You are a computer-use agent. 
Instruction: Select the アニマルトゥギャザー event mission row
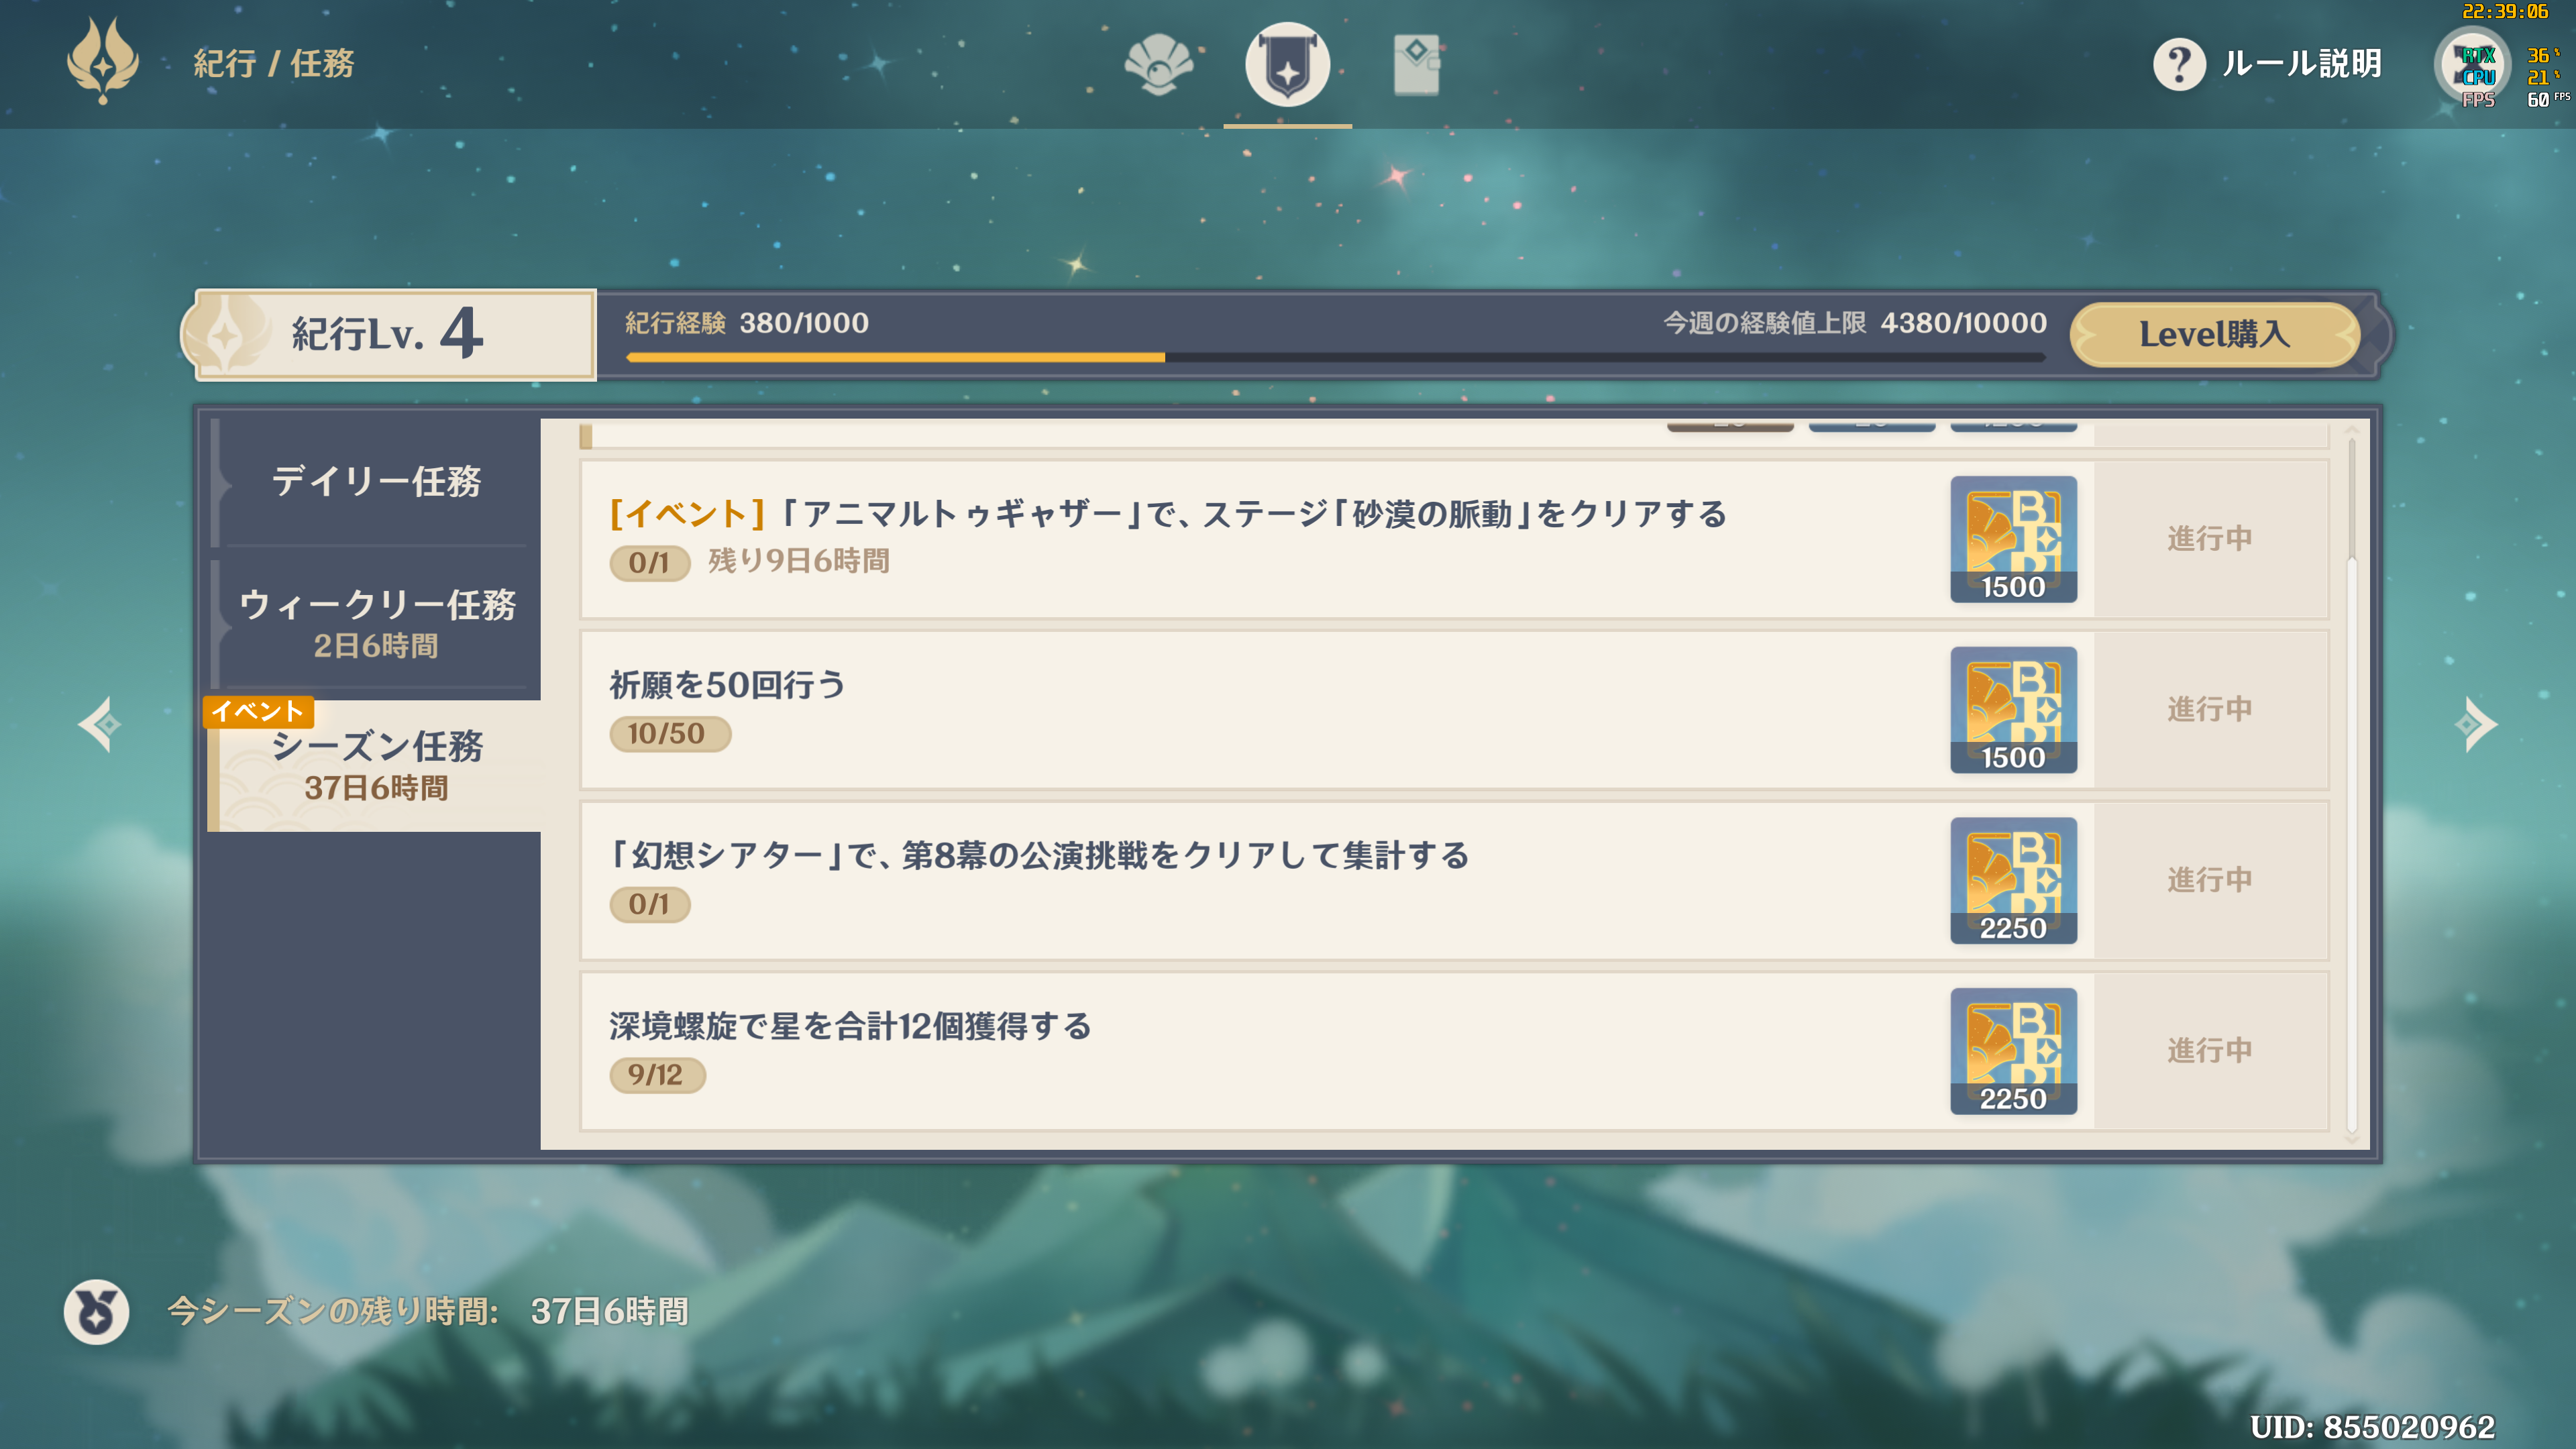click(x=1455, y=539)
